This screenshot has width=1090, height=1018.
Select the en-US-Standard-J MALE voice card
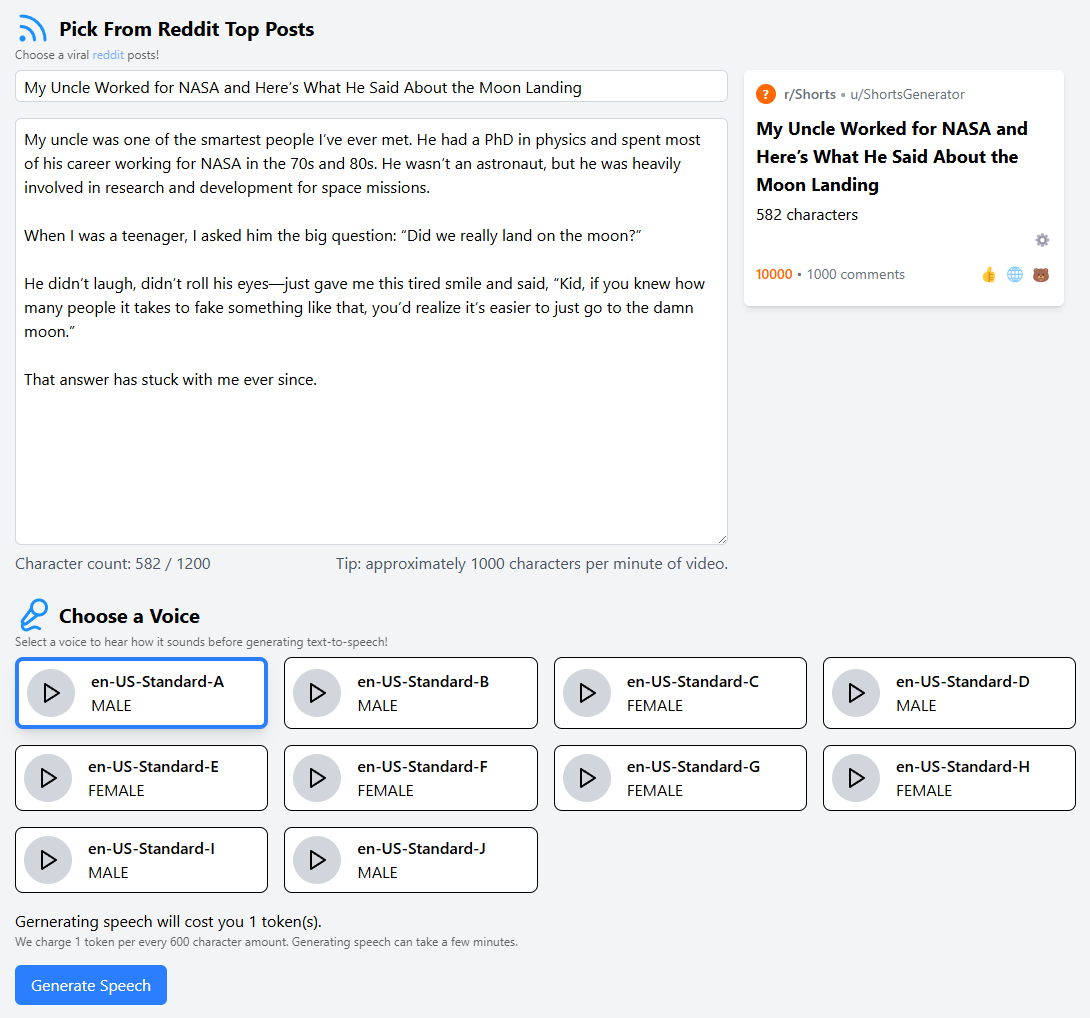[x=411, y=860]
